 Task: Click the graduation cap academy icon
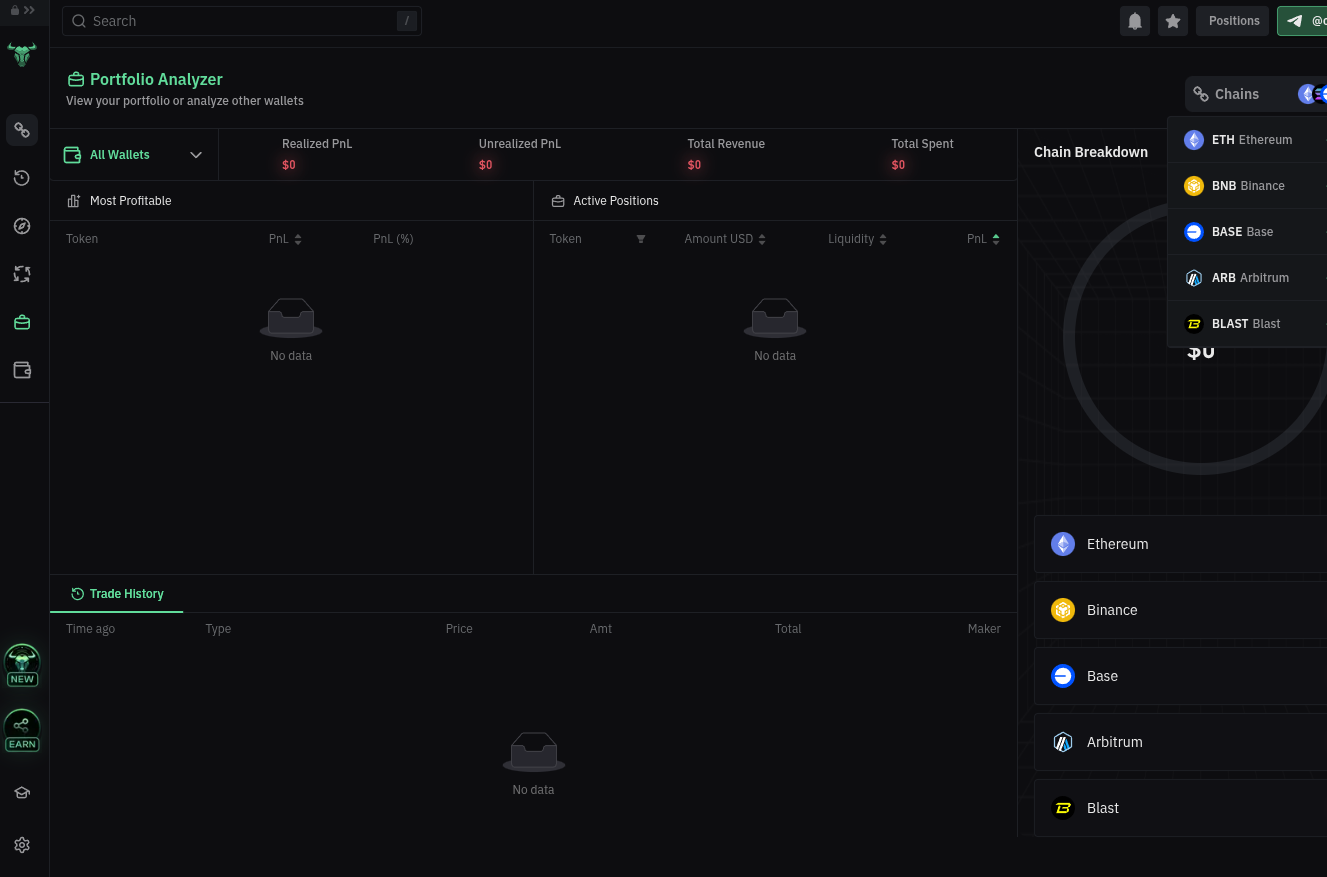[22, 792]
